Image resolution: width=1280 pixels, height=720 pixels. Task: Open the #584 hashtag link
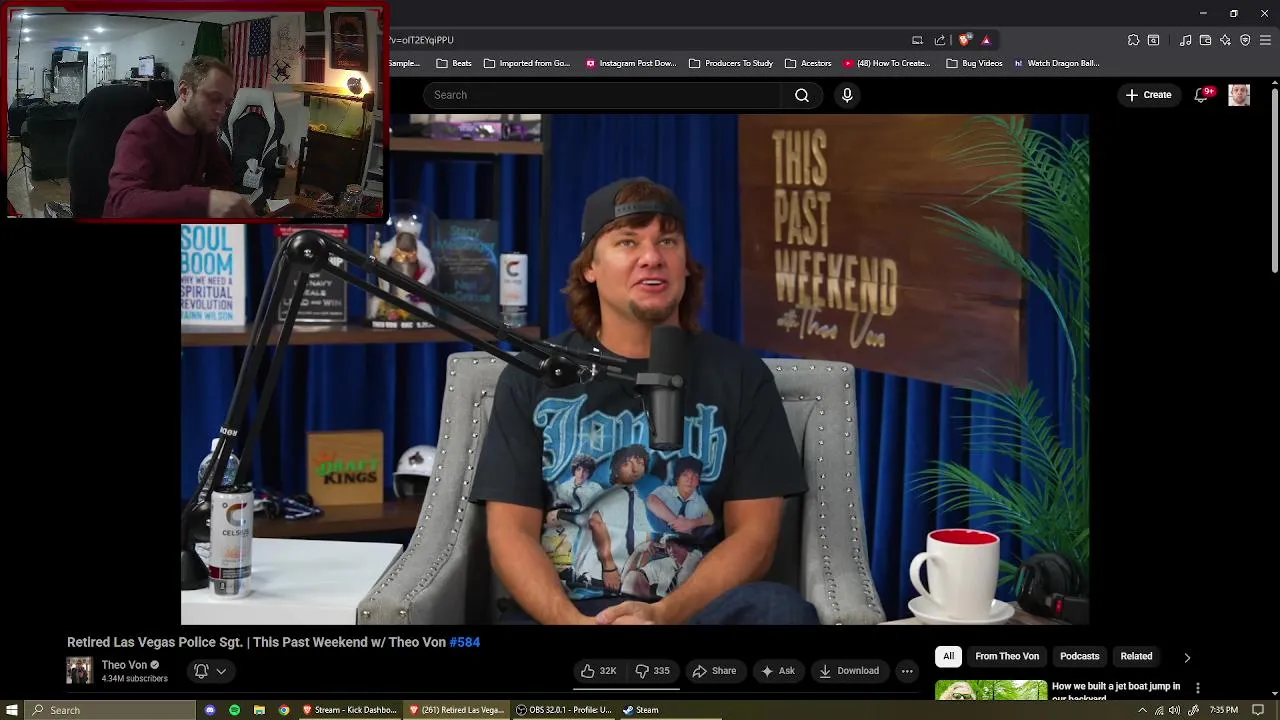(465, 642)
